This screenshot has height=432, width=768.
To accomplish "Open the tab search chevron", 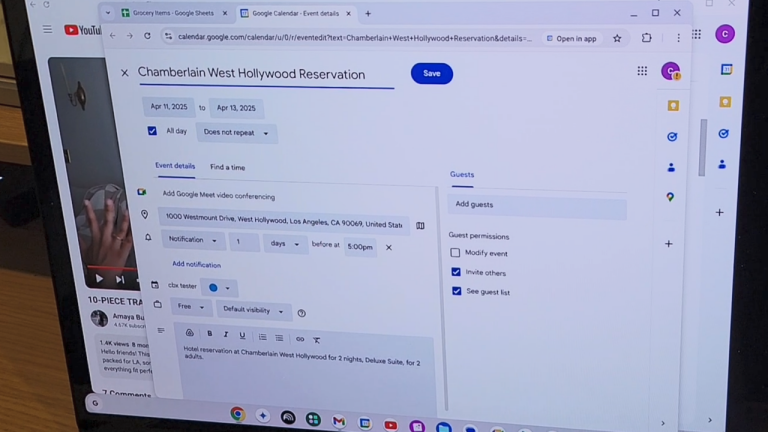I will pos(108,13).
